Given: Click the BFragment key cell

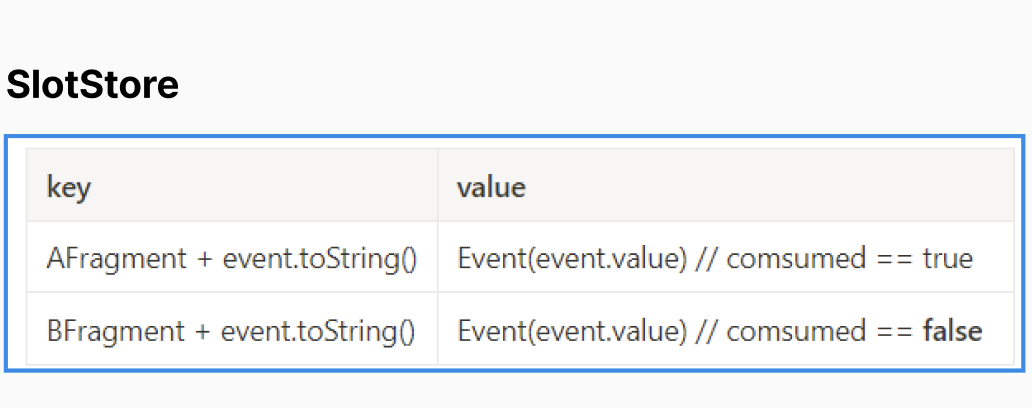Looking at the screenshot, I should click(x=231, y=329).
